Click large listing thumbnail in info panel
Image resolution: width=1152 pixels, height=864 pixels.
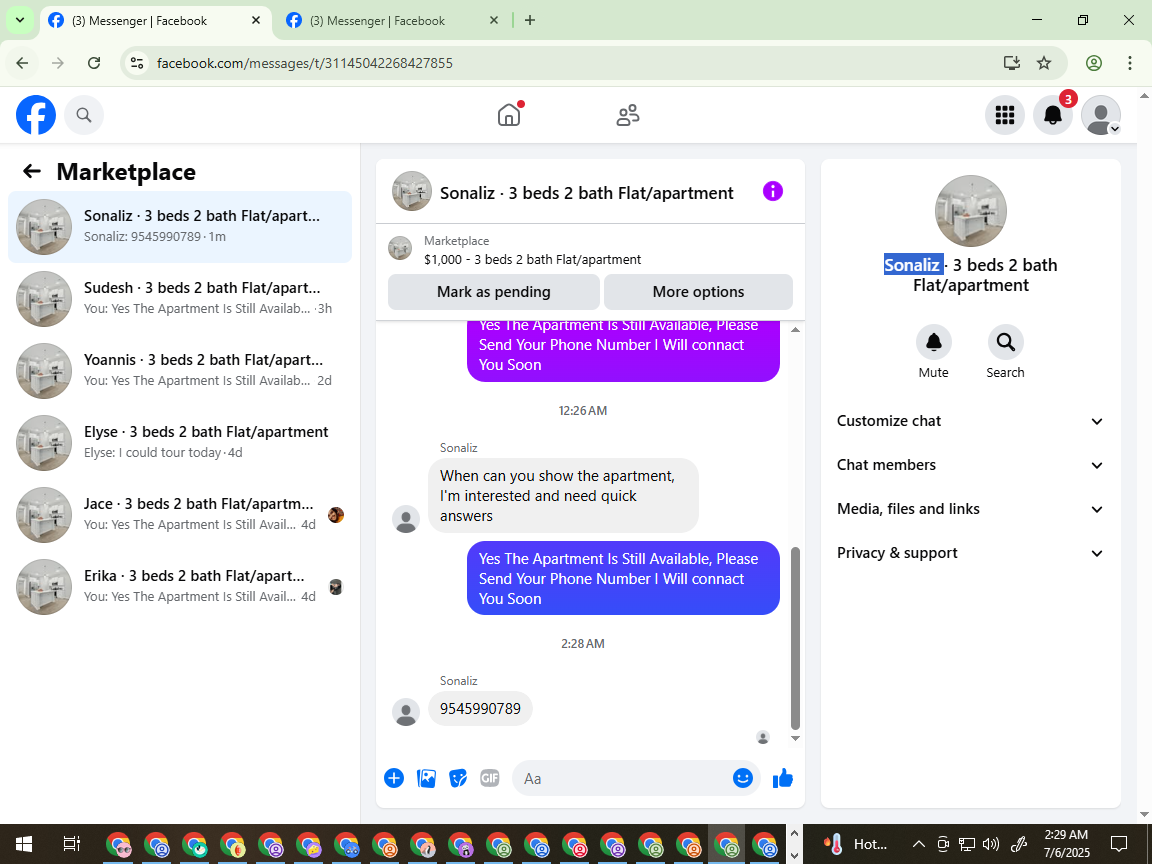click(x=971, y=211)
